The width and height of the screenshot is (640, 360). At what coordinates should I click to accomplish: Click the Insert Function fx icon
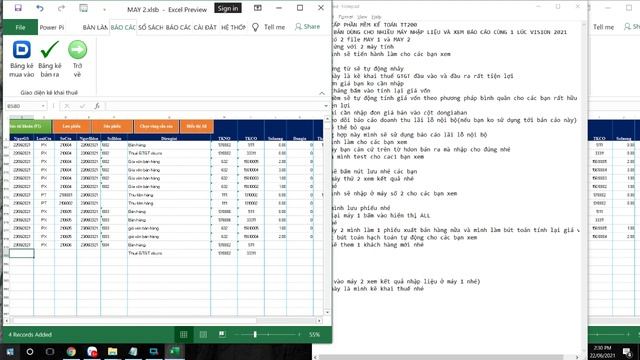[97, 106]
